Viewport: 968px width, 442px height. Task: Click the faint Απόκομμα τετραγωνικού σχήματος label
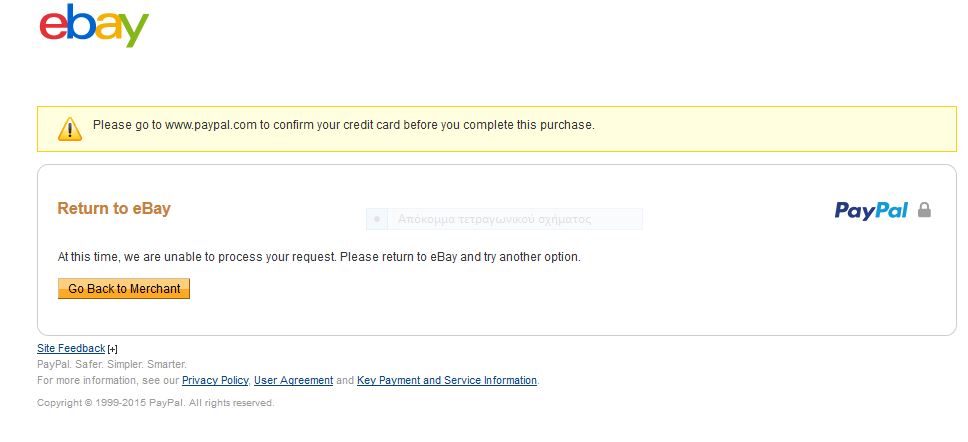(x=494, y=219)
